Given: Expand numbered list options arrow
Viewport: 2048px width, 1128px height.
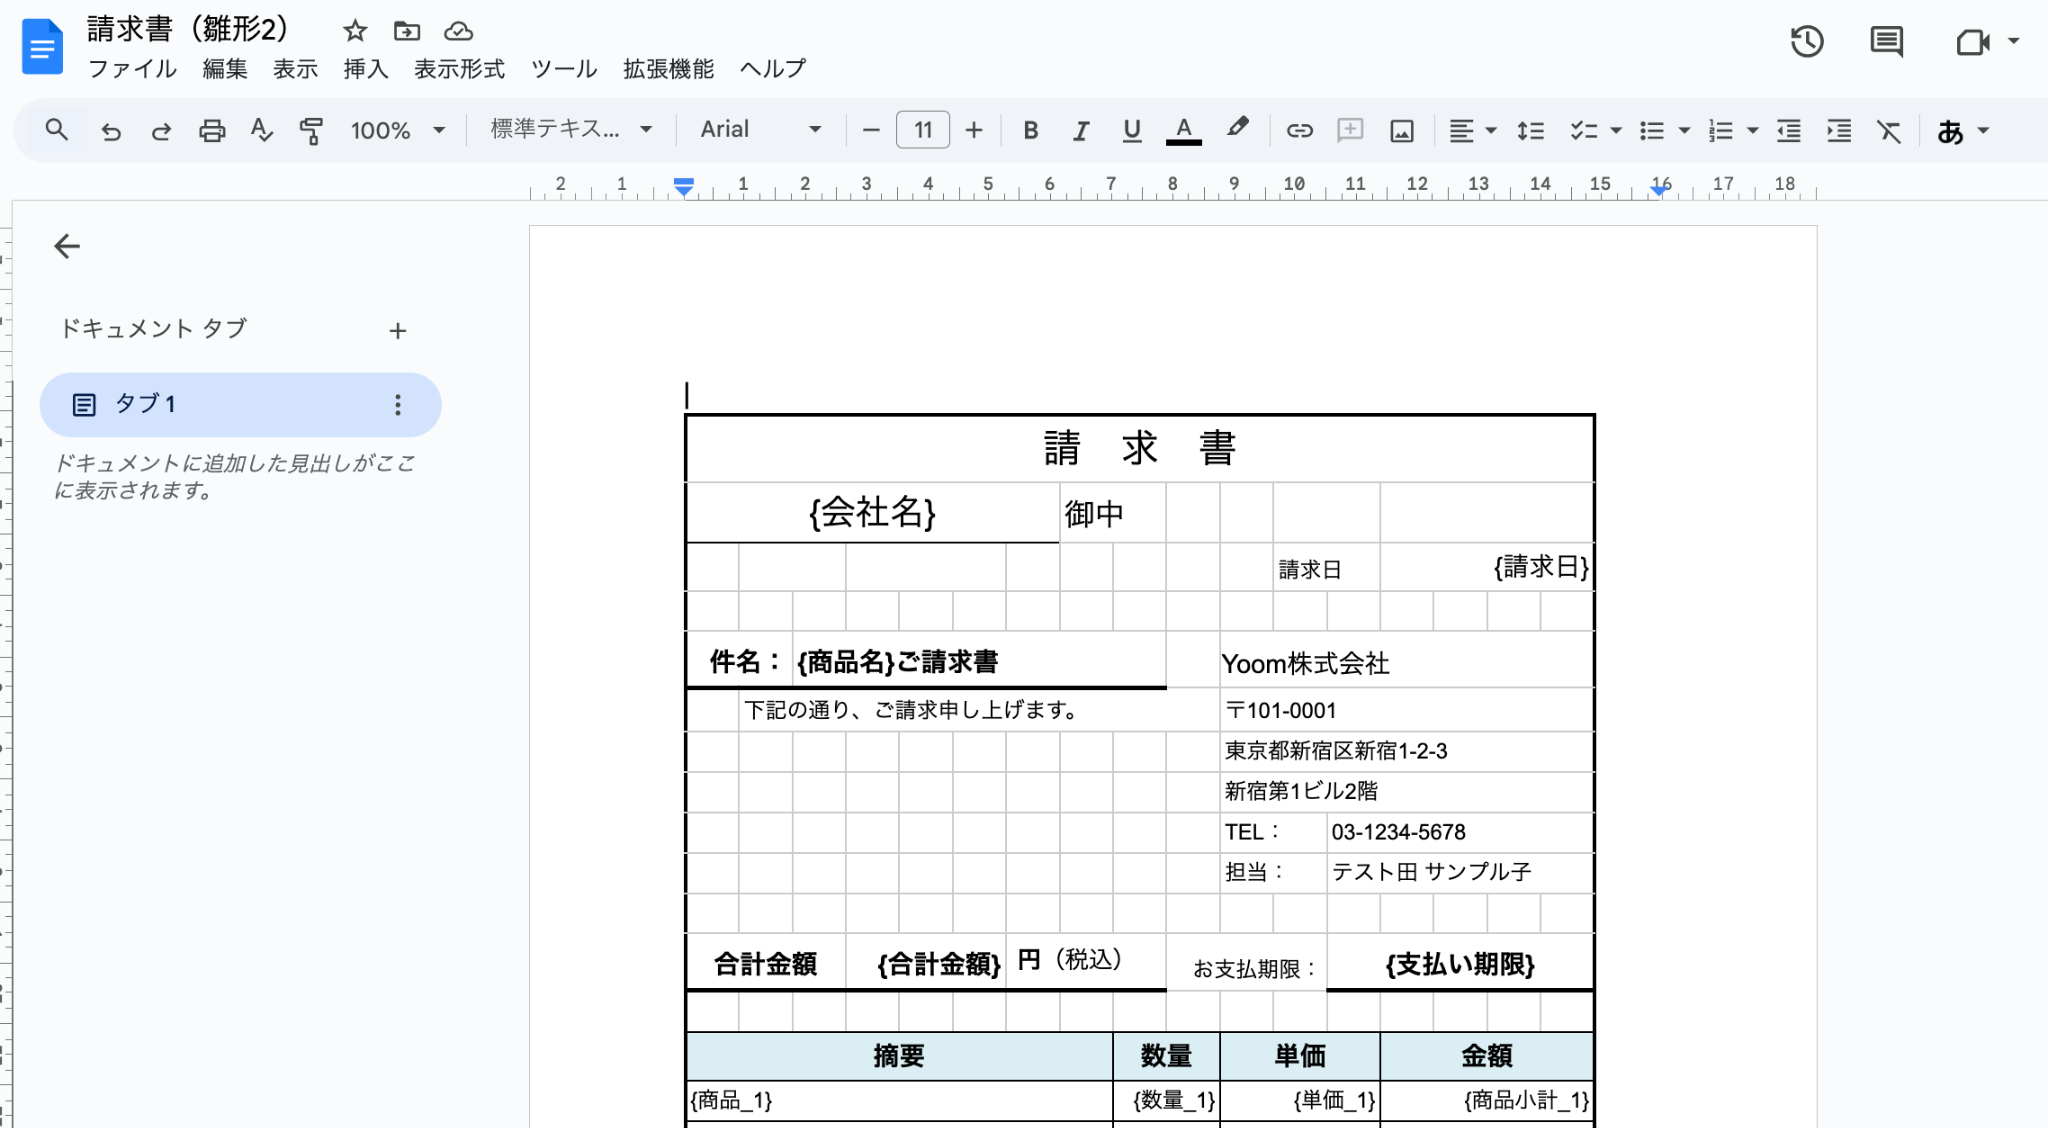Looking at the screenshot, I should click(1752, 130).
